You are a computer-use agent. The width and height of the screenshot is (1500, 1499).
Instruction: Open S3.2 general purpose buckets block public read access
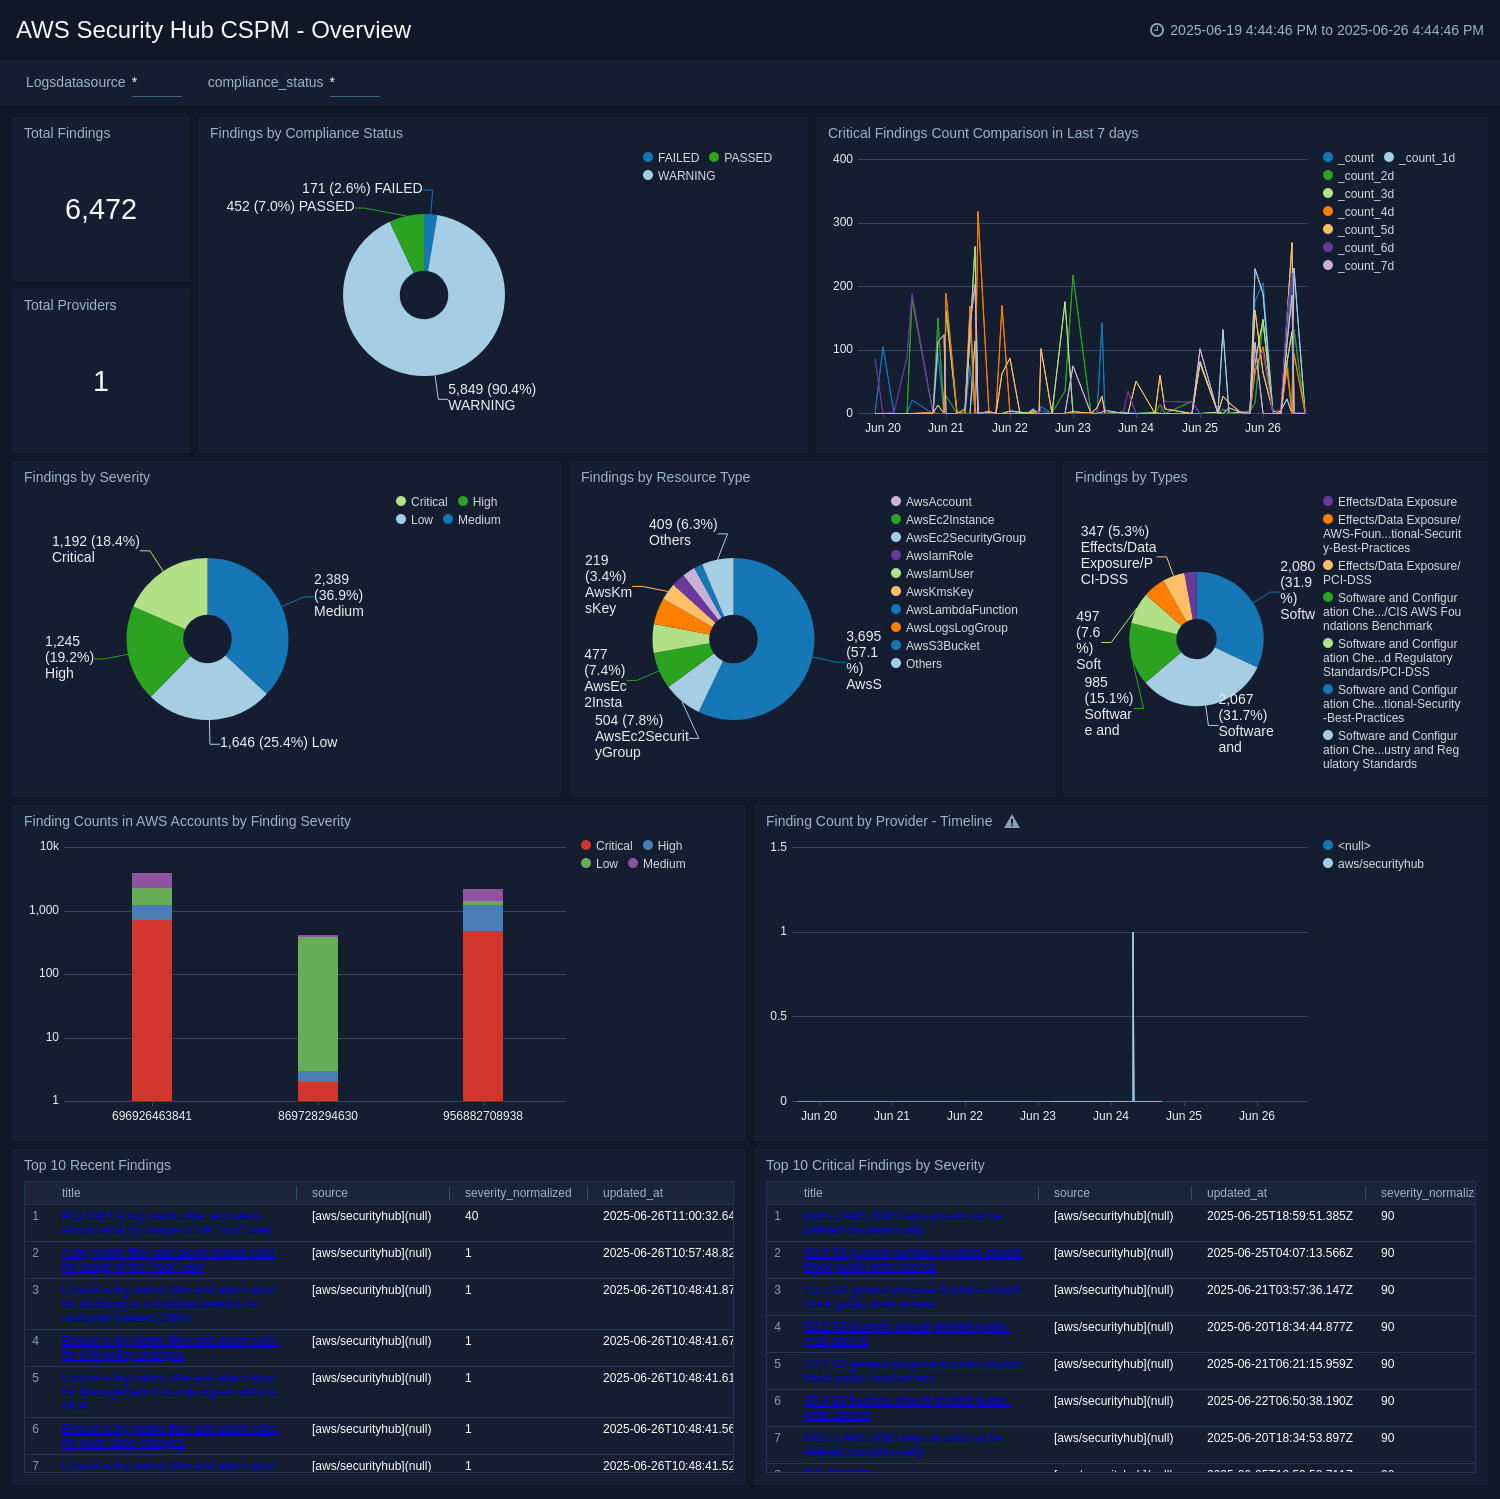point(913,1371)
